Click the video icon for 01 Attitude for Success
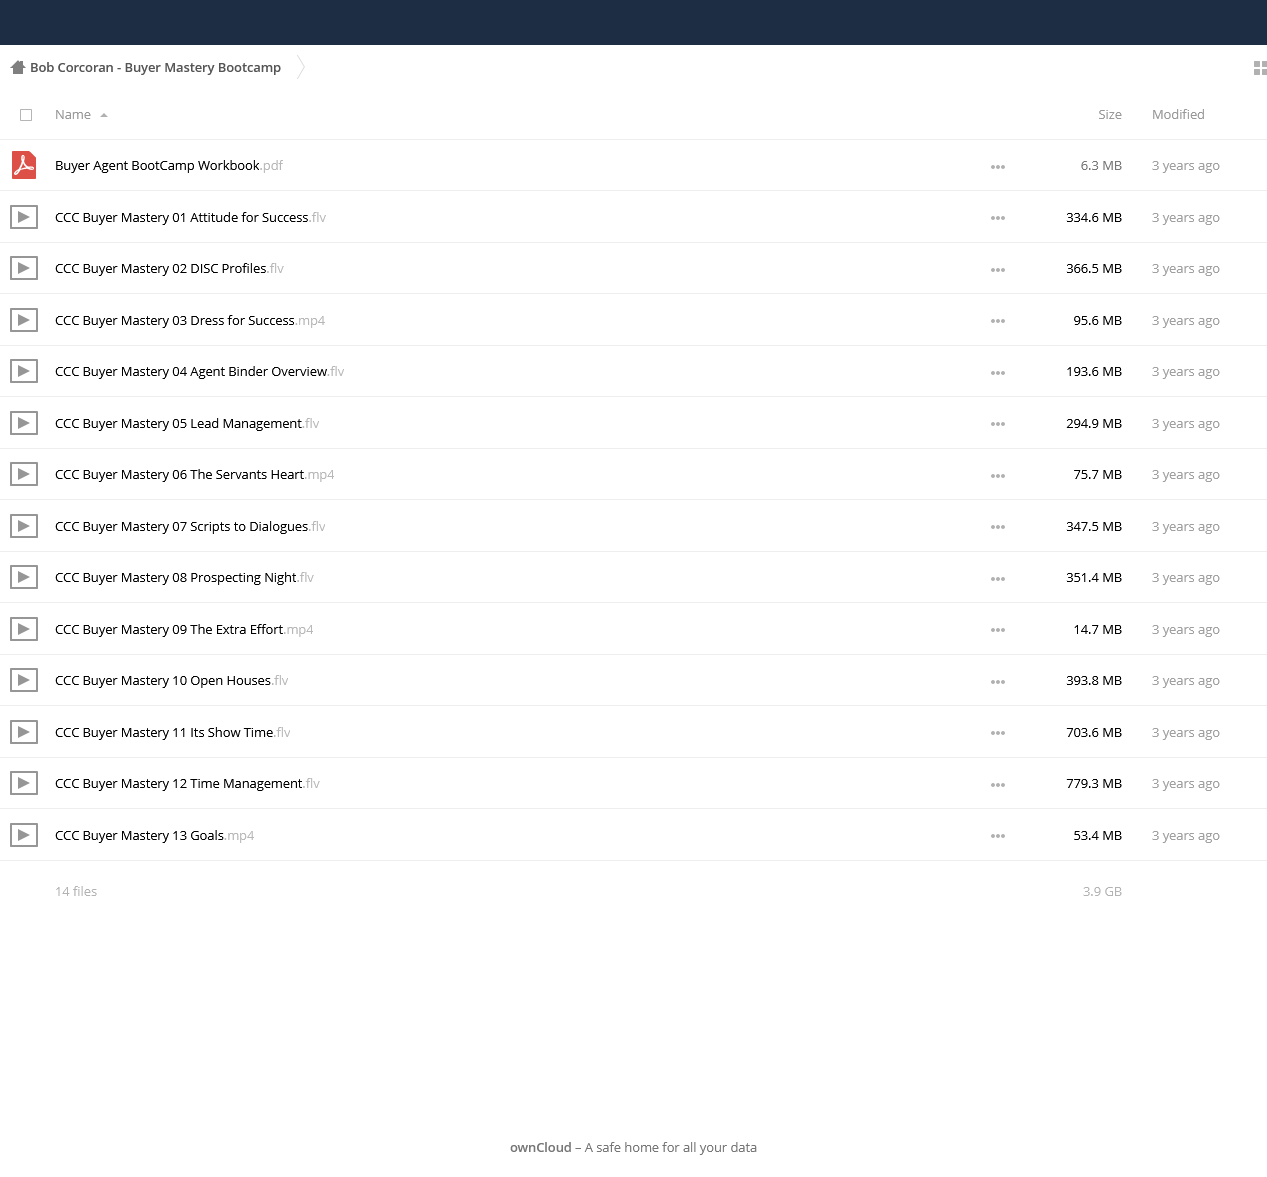 pyautogui.click(x=24, y=217)
